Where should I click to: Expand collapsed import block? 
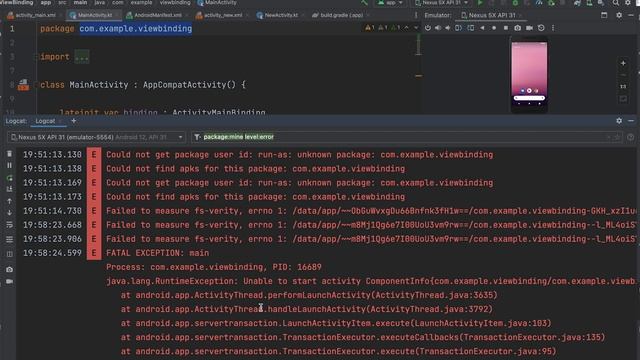[82, 57]
